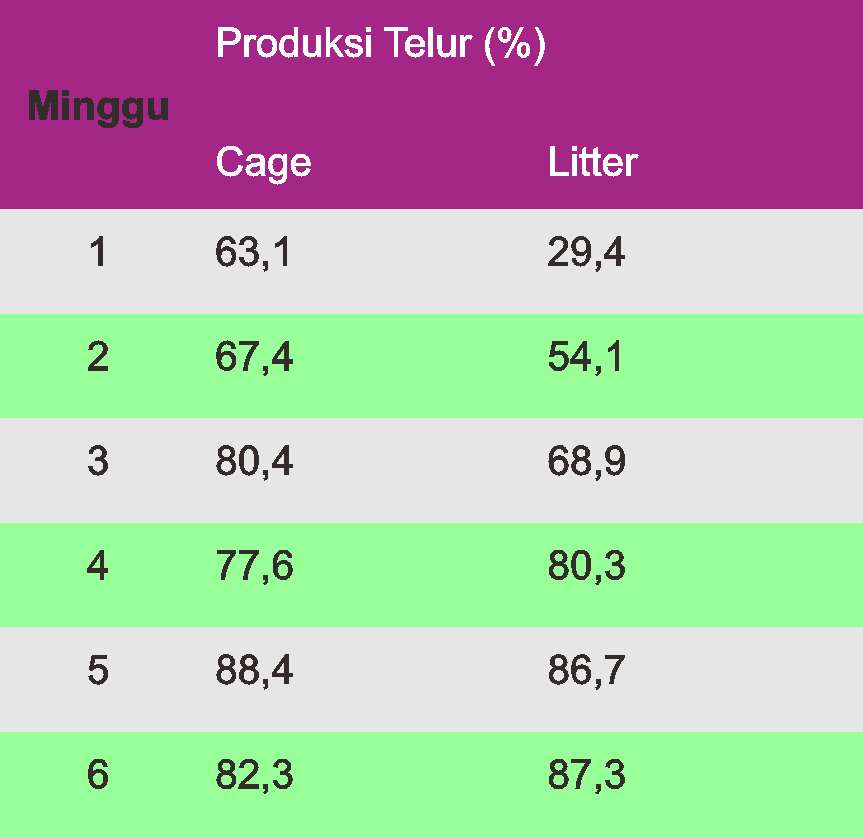The height and width of the screenshot is (837, 863).
Task: Select Litter value 29,4
Action: coord(586,254)
